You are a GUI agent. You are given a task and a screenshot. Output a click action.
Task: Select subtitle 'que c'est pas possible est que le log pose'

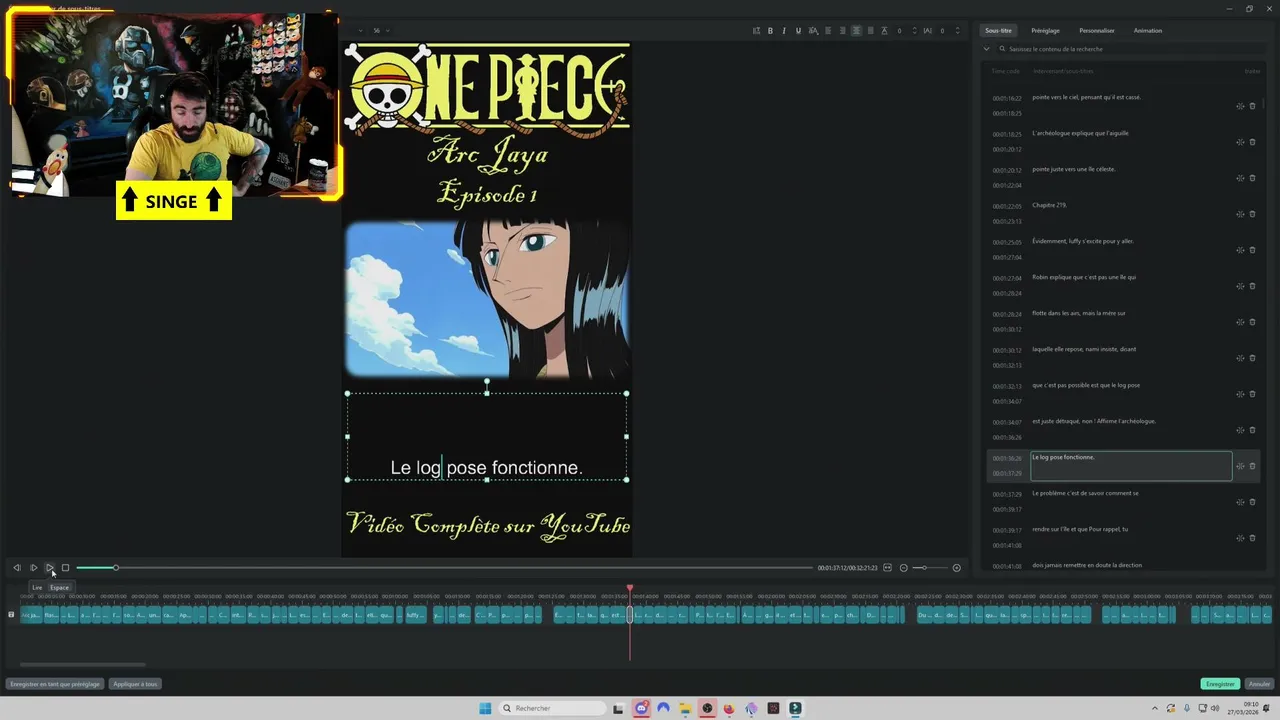tap(1086, 385)
